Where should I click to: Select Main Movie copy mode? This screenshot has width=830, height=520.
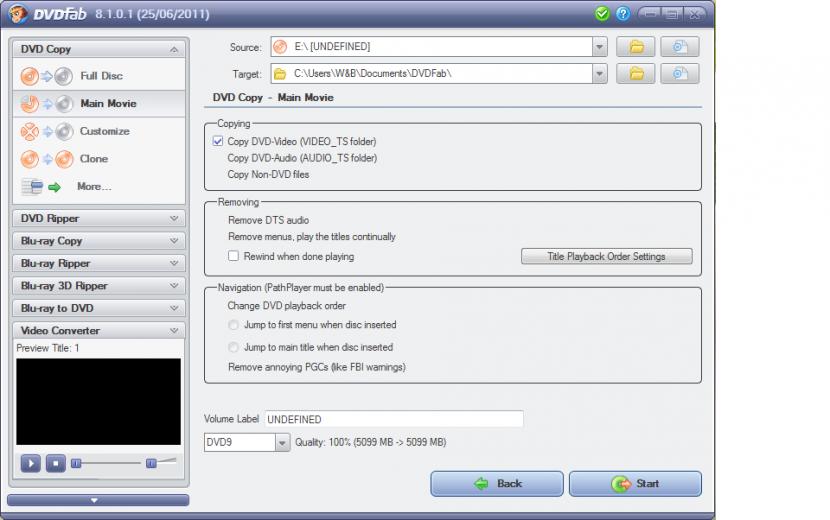[x=99, y=103]
